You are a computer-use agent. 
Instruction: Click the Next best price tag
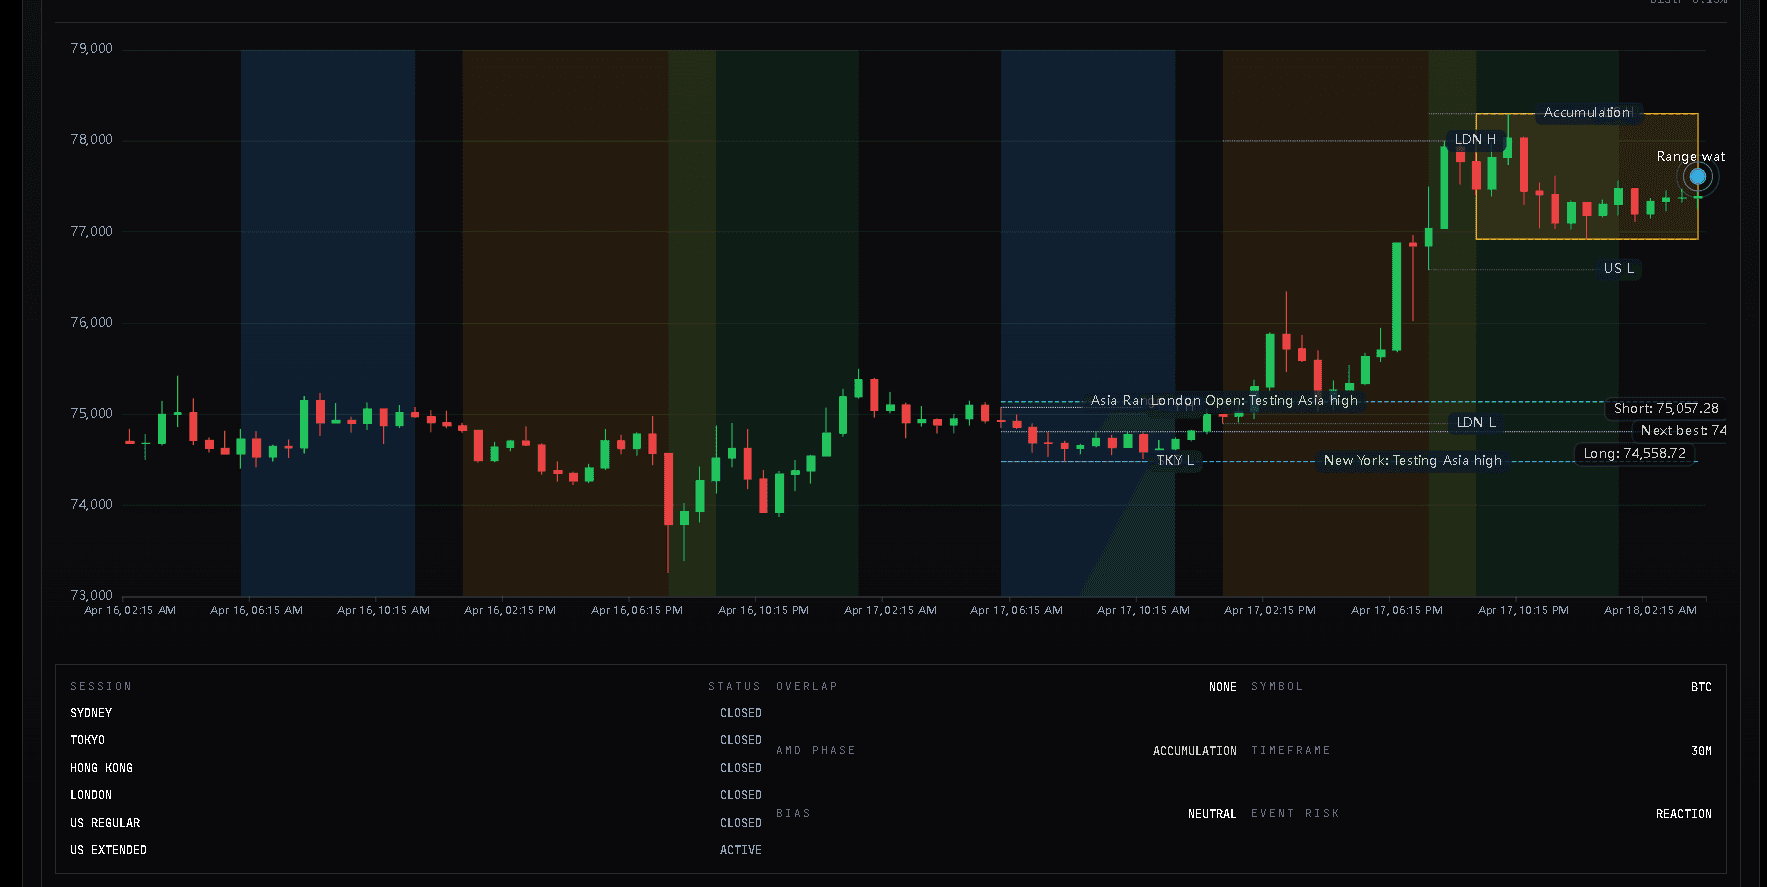1683,431
